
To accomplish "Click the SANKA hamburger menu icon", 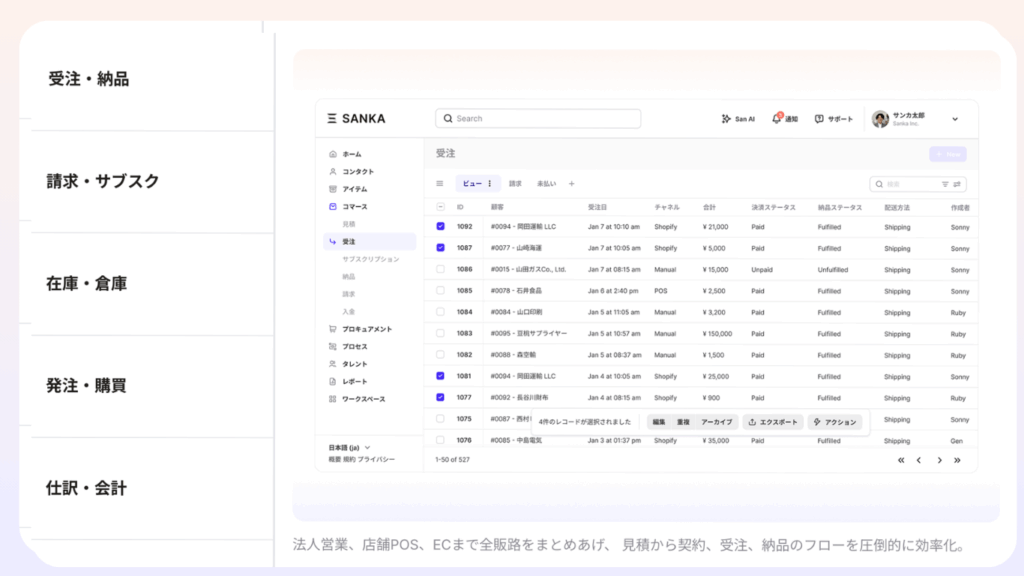I will (x=332, y=119).
